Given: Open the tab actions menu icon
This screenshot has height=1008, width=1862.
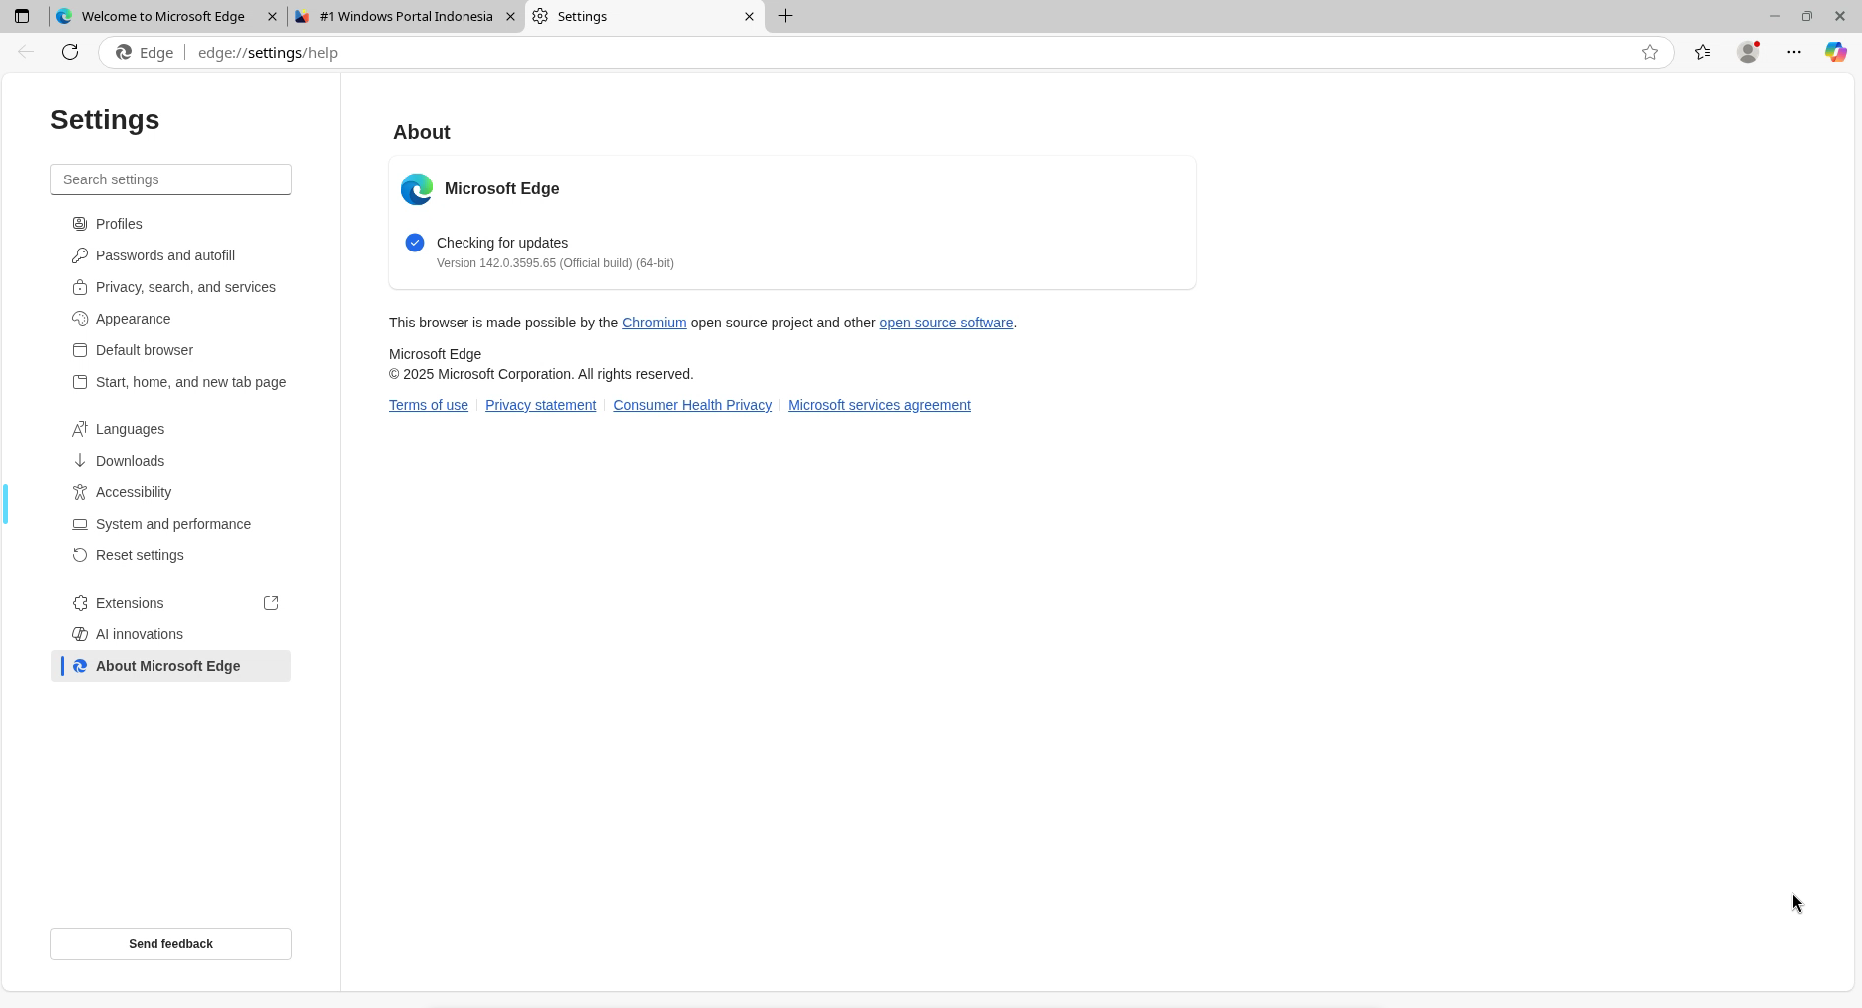Looking at the screenshot, I should coord(22,16).
